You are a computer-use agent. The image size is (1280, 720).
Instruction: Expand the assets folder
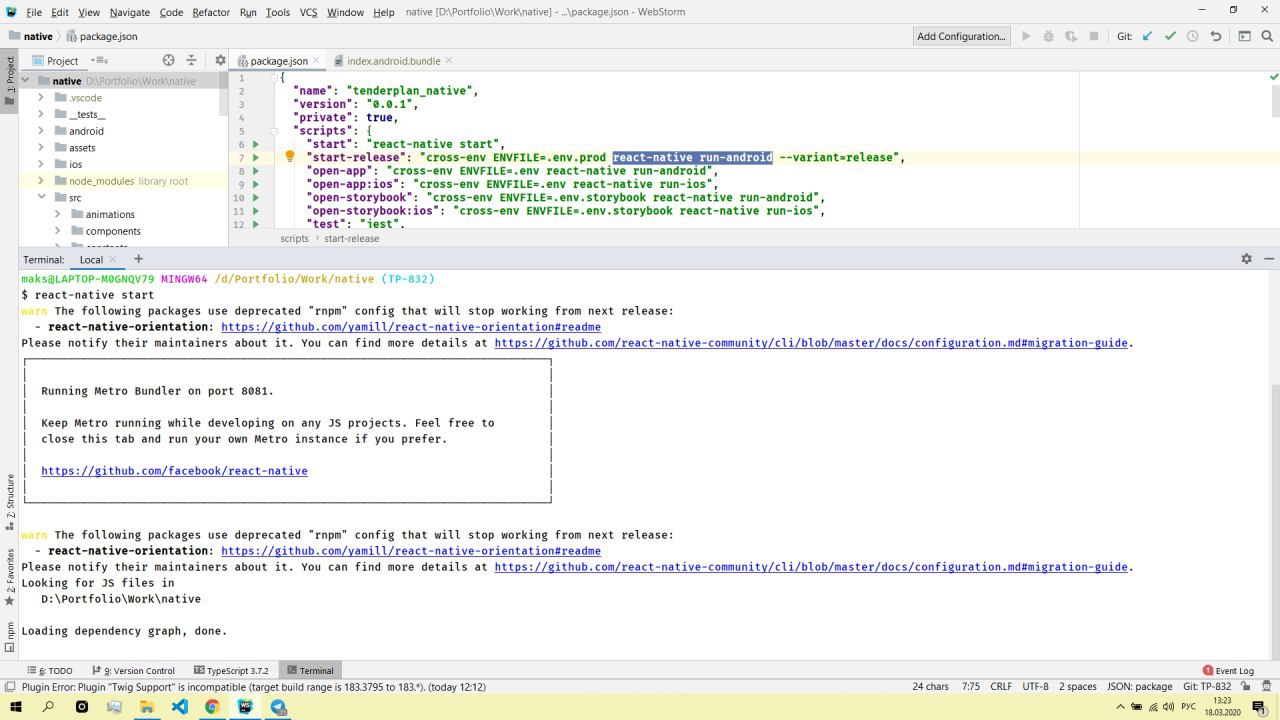tap(41, 148)
